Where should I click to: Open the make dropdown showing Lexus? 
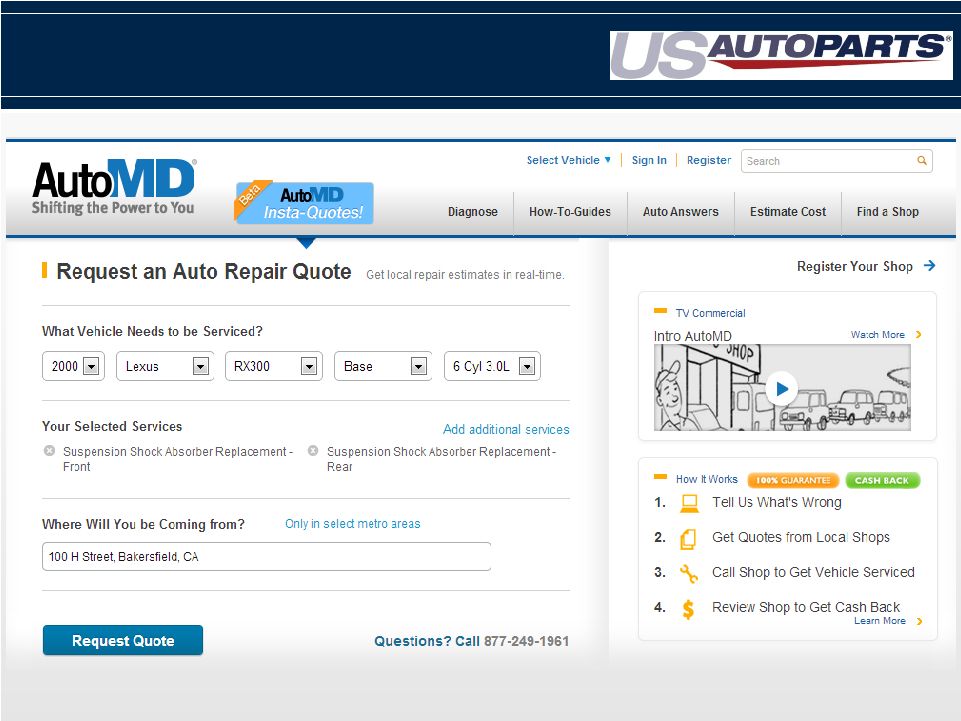(200, 367)
